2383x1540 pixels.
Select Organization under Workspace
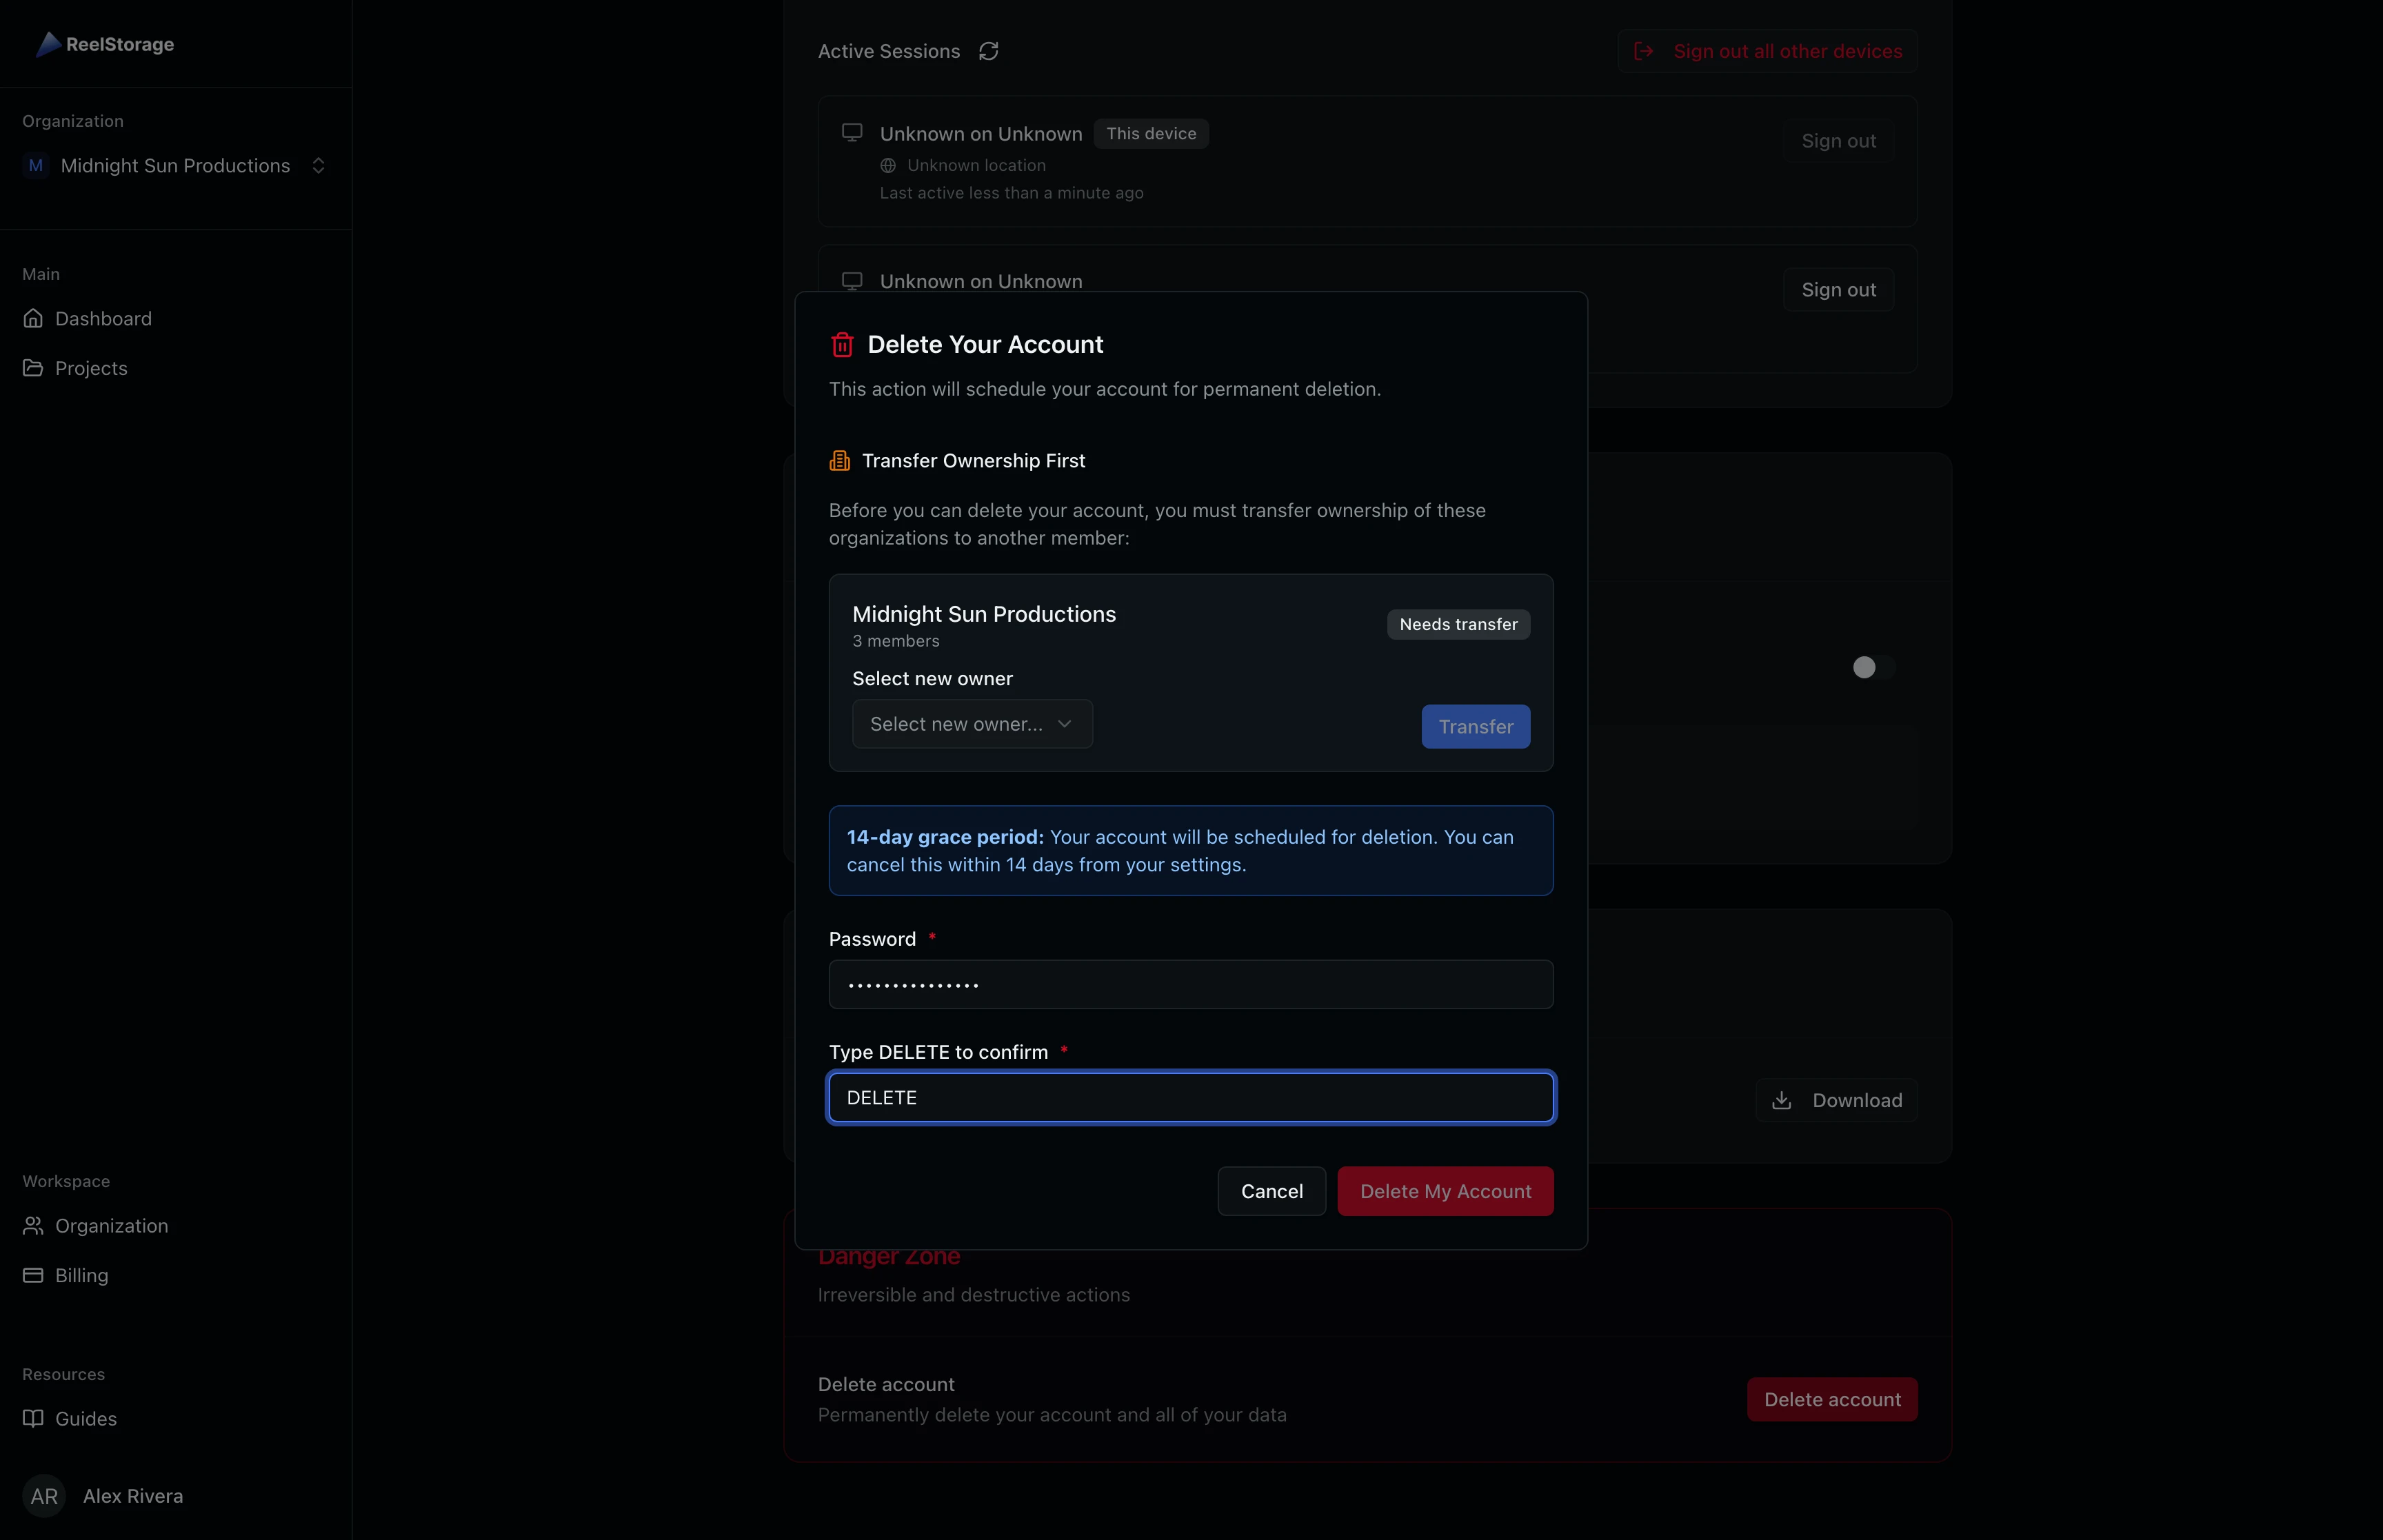click(x=110, y=1225)
